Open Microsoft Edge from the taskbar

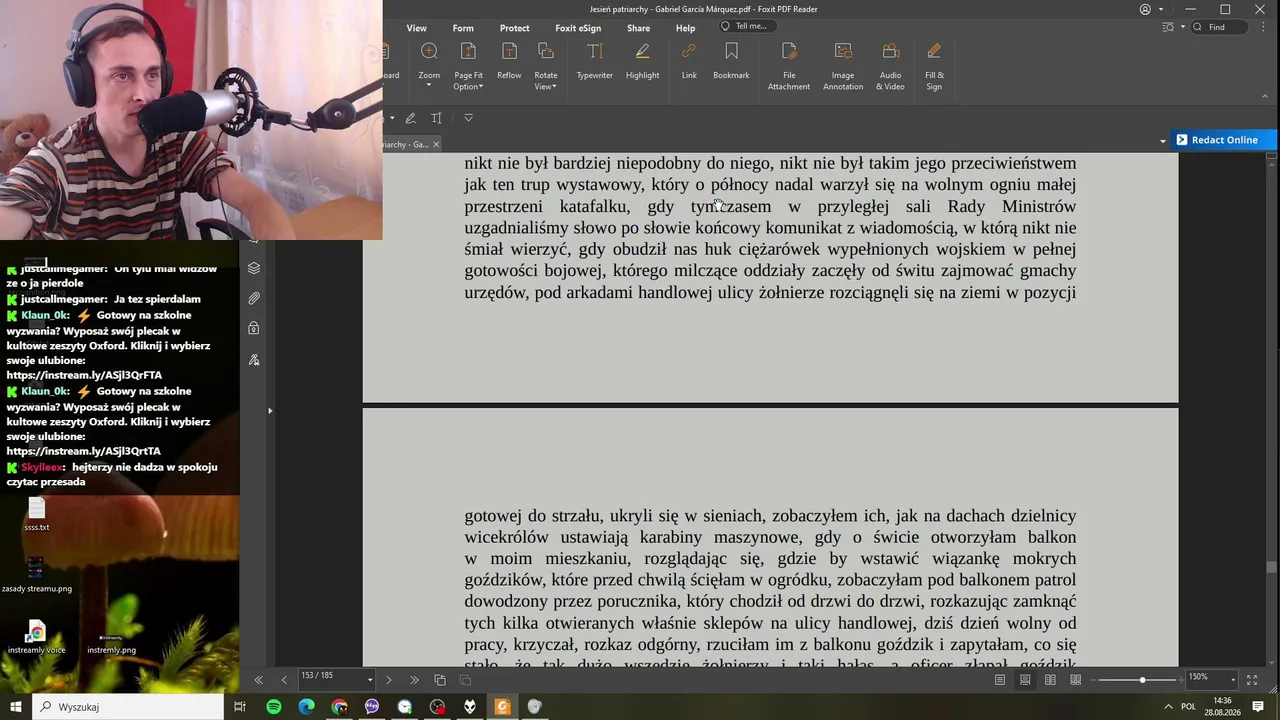[307, 707]
